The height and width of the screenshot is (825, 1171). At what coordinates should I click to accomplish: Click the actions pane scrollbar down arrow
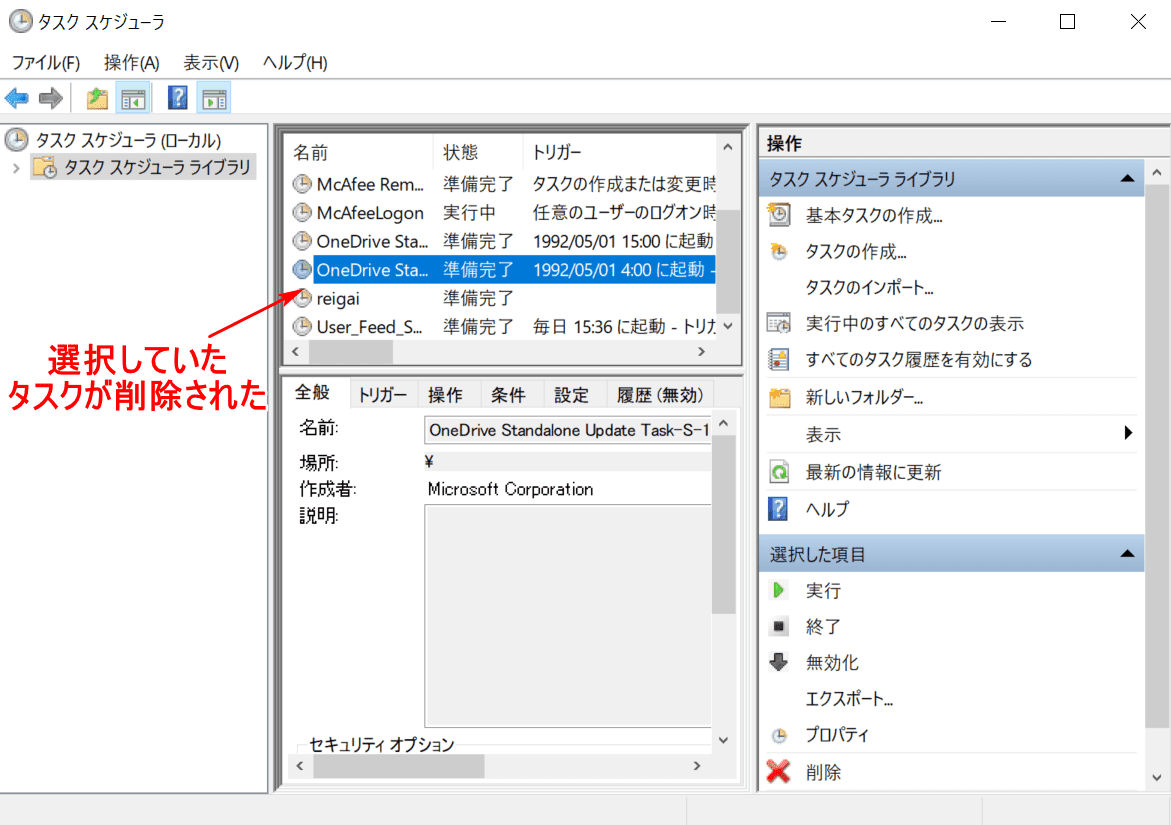click(x=1157, y=777)
